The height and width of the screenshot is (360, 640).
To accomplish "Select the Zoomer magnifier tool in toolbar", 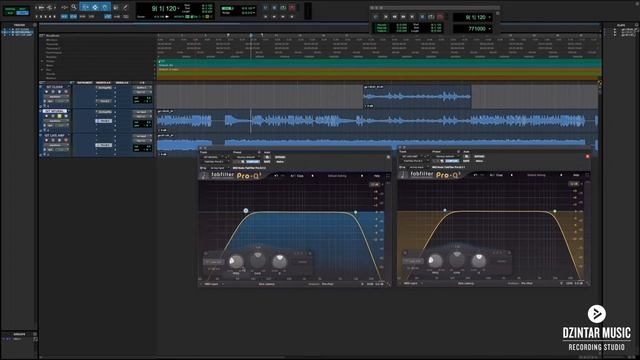I will (x=74, y=7).
